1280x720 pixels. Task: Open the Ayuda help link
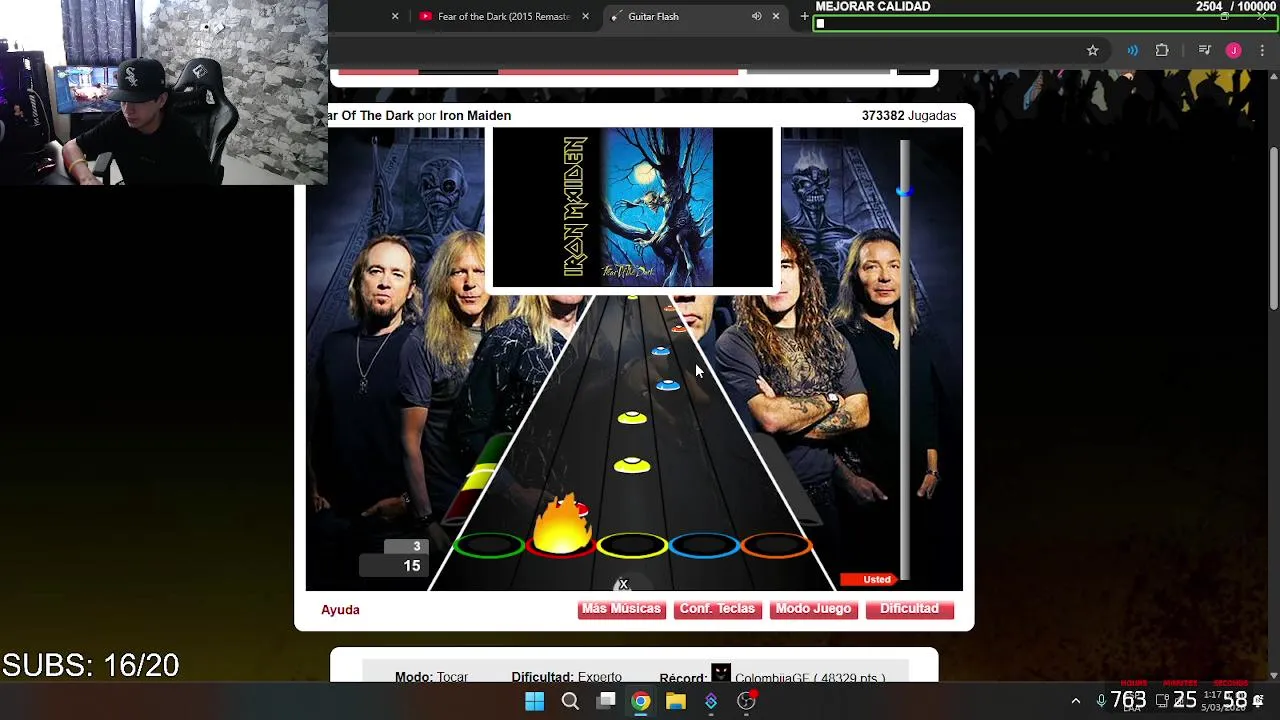click(340, 610)
